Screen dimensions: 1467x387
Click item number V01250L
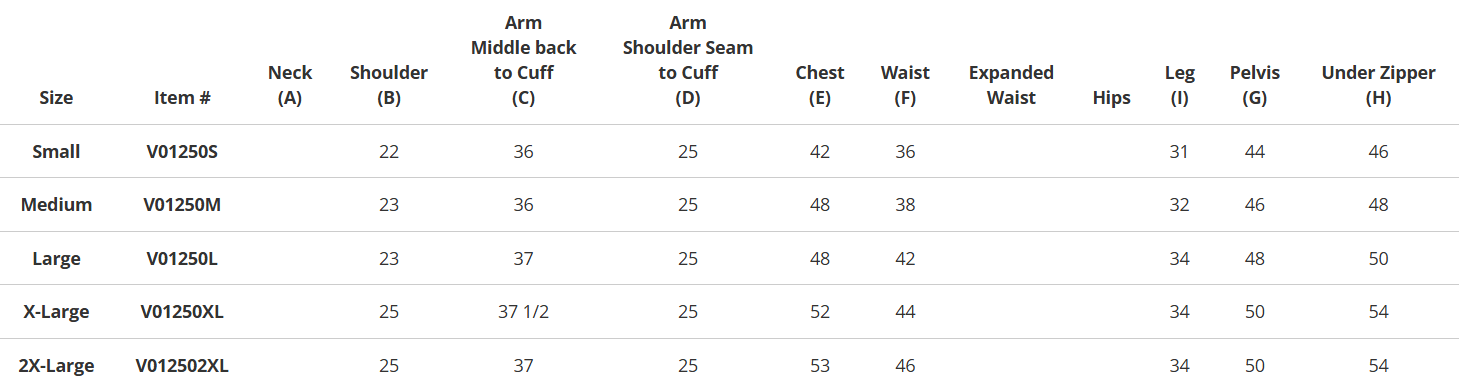tap(182, 259)
